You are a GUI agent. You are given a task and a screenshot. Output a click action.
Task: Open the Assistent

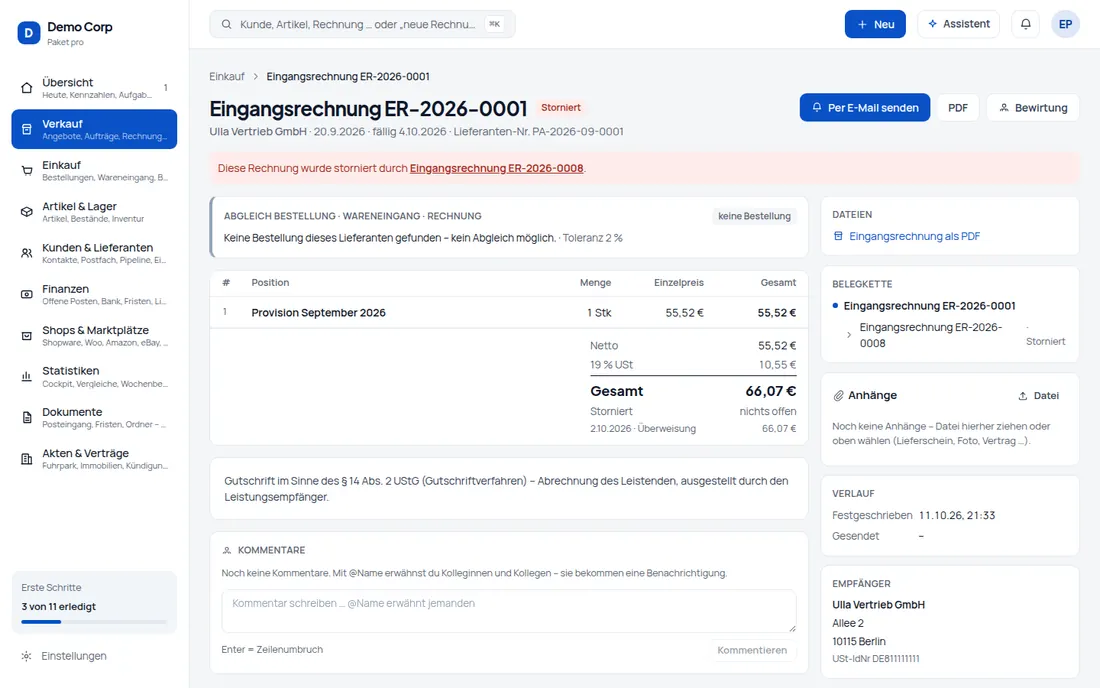[958, 24]
